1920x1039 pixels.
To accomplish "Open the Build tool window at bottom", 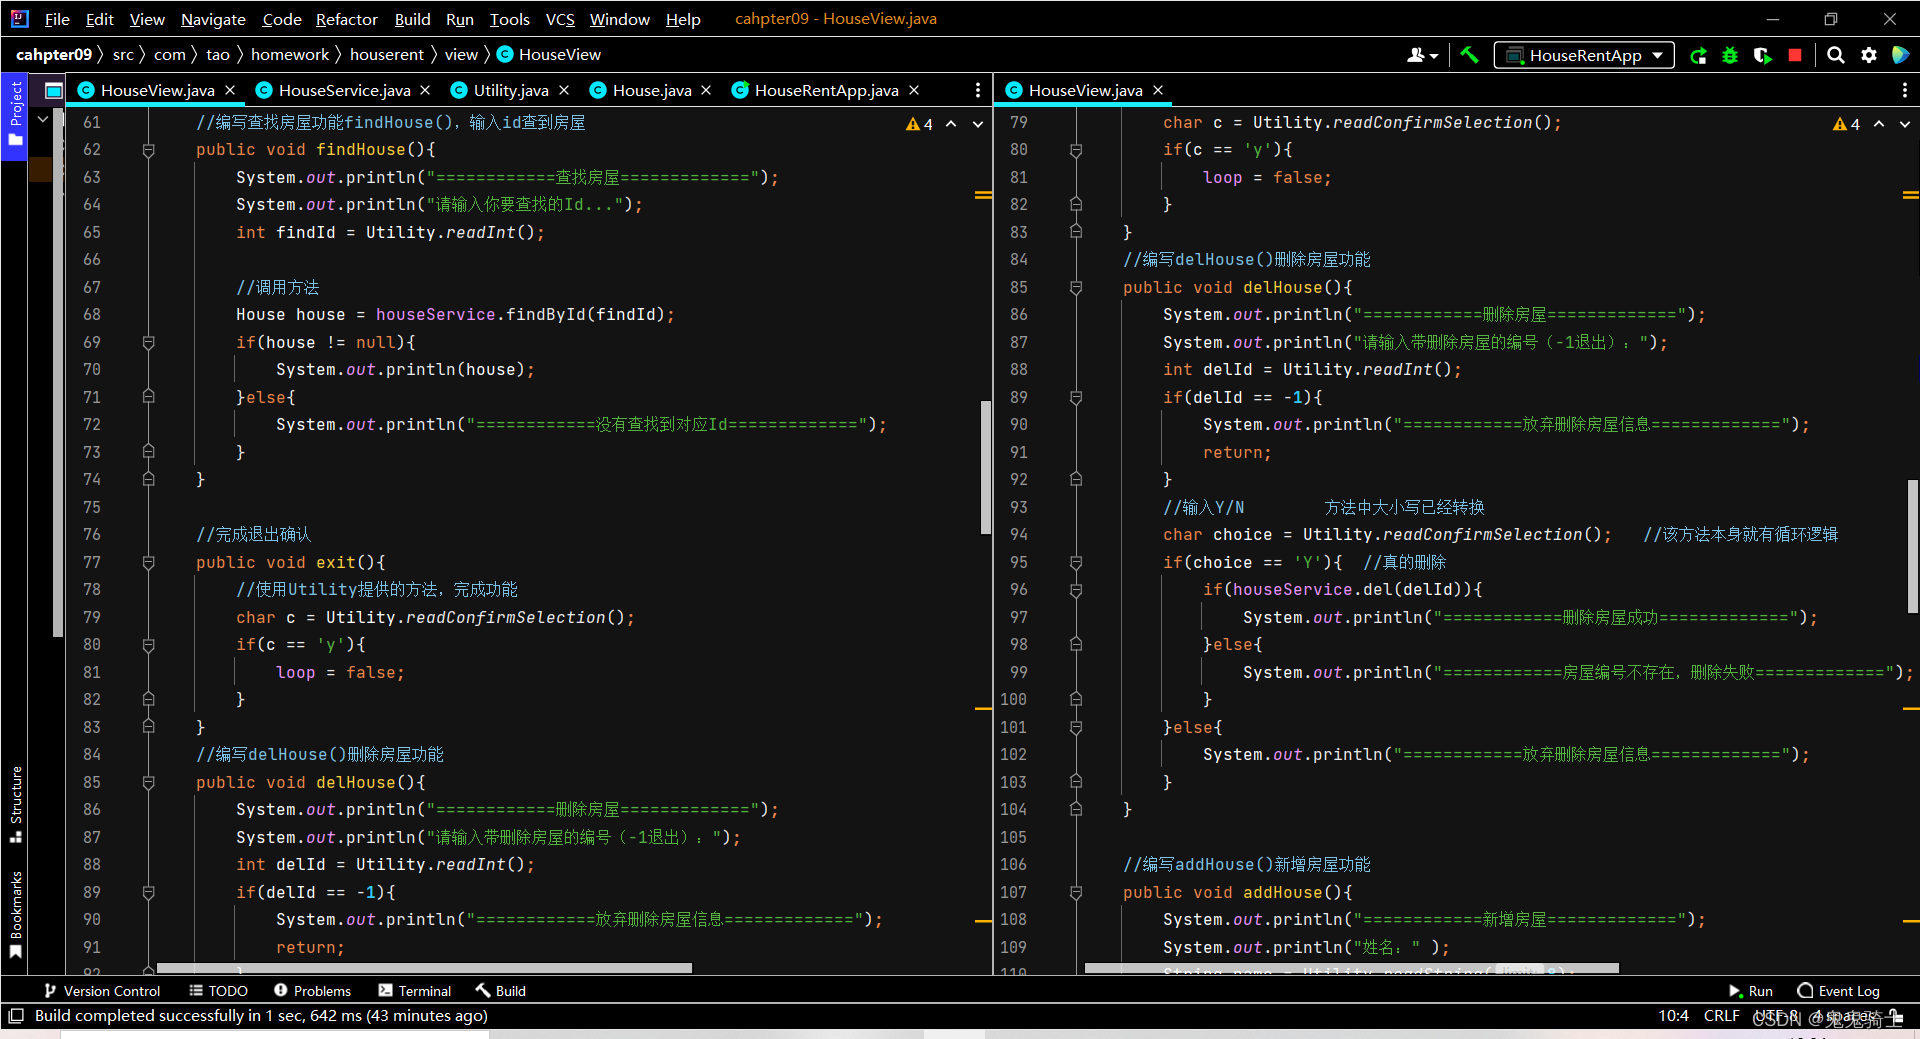I will pyautogui.click(x=501, y=991).
